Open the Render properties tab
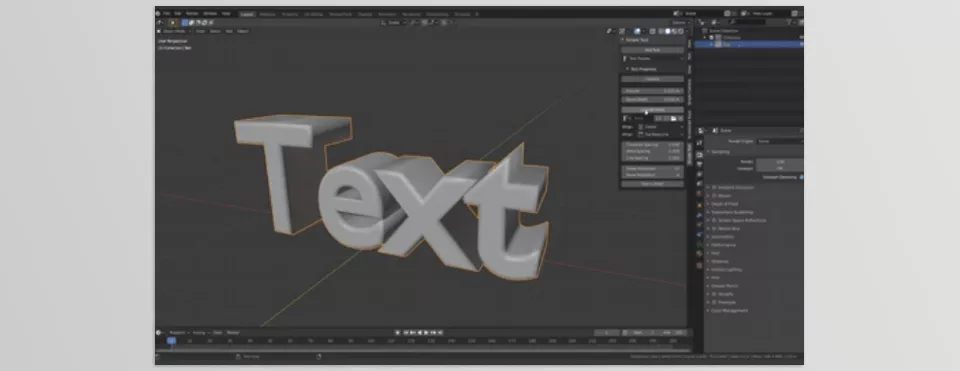Viewport: 960px width, 371px height. (x=699, y=155)
